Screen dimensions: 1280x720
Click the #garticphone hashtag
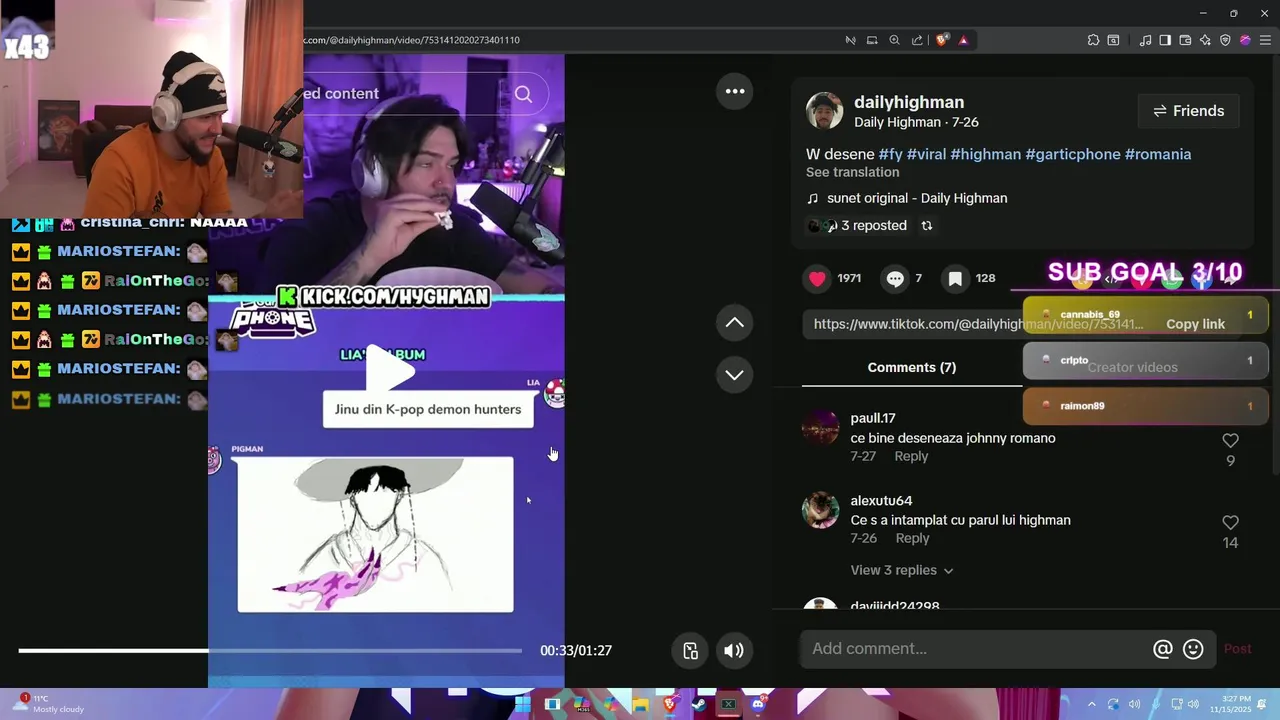click(x=1073, y=154)
